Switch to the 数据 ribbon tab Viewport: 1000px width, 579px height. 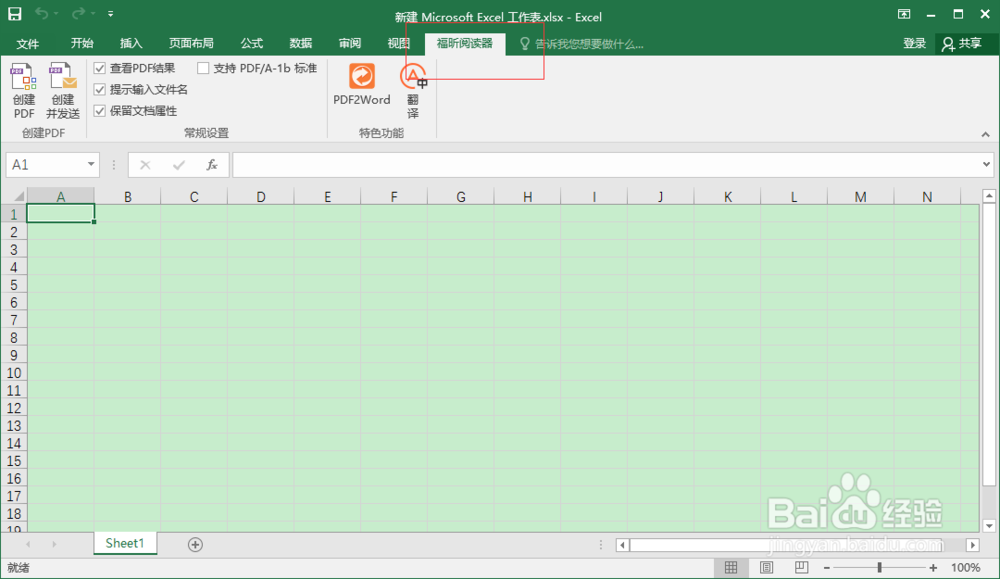pos(300,43)
